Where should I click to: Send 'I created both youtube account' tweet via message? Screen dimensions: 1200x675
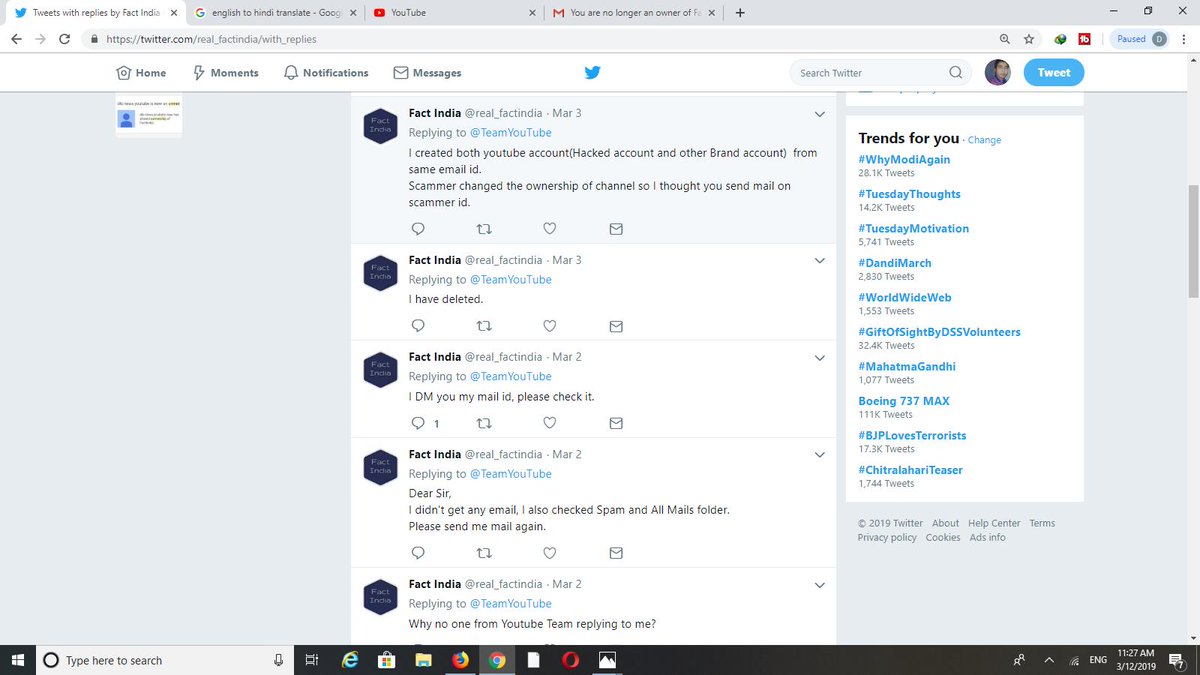(616, 229)
